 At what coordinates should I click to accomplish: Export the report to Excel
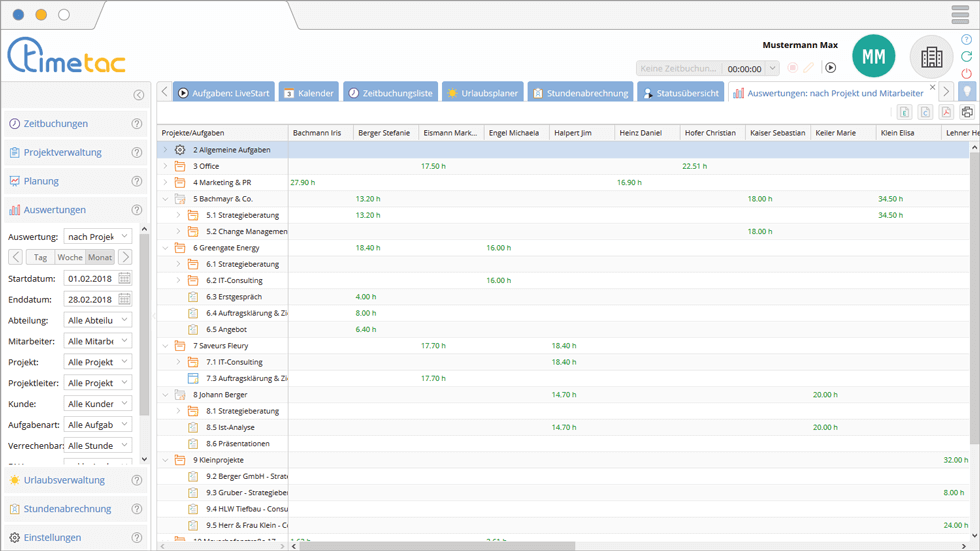click(904, 112)
